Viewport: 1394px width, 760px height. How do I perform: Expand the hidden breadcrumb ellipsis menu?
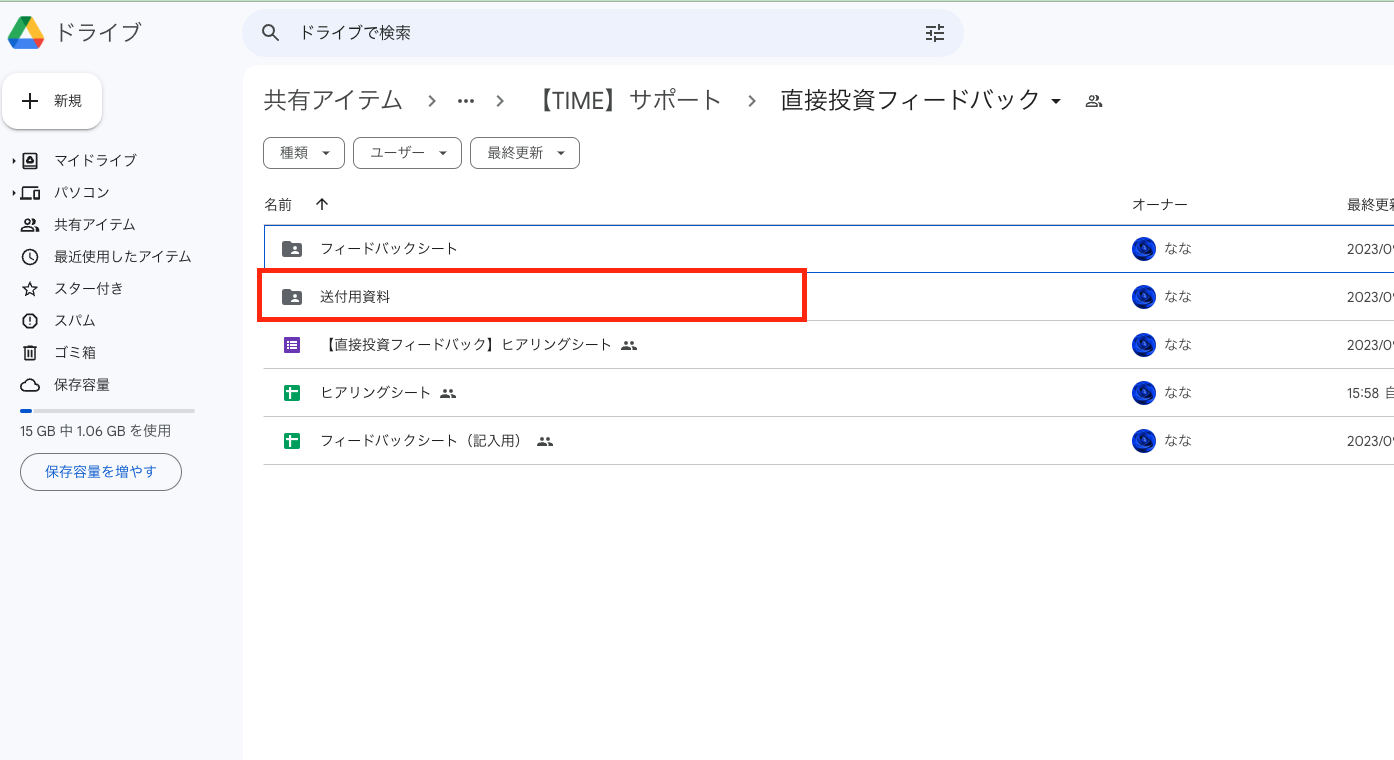pos(466,100)
